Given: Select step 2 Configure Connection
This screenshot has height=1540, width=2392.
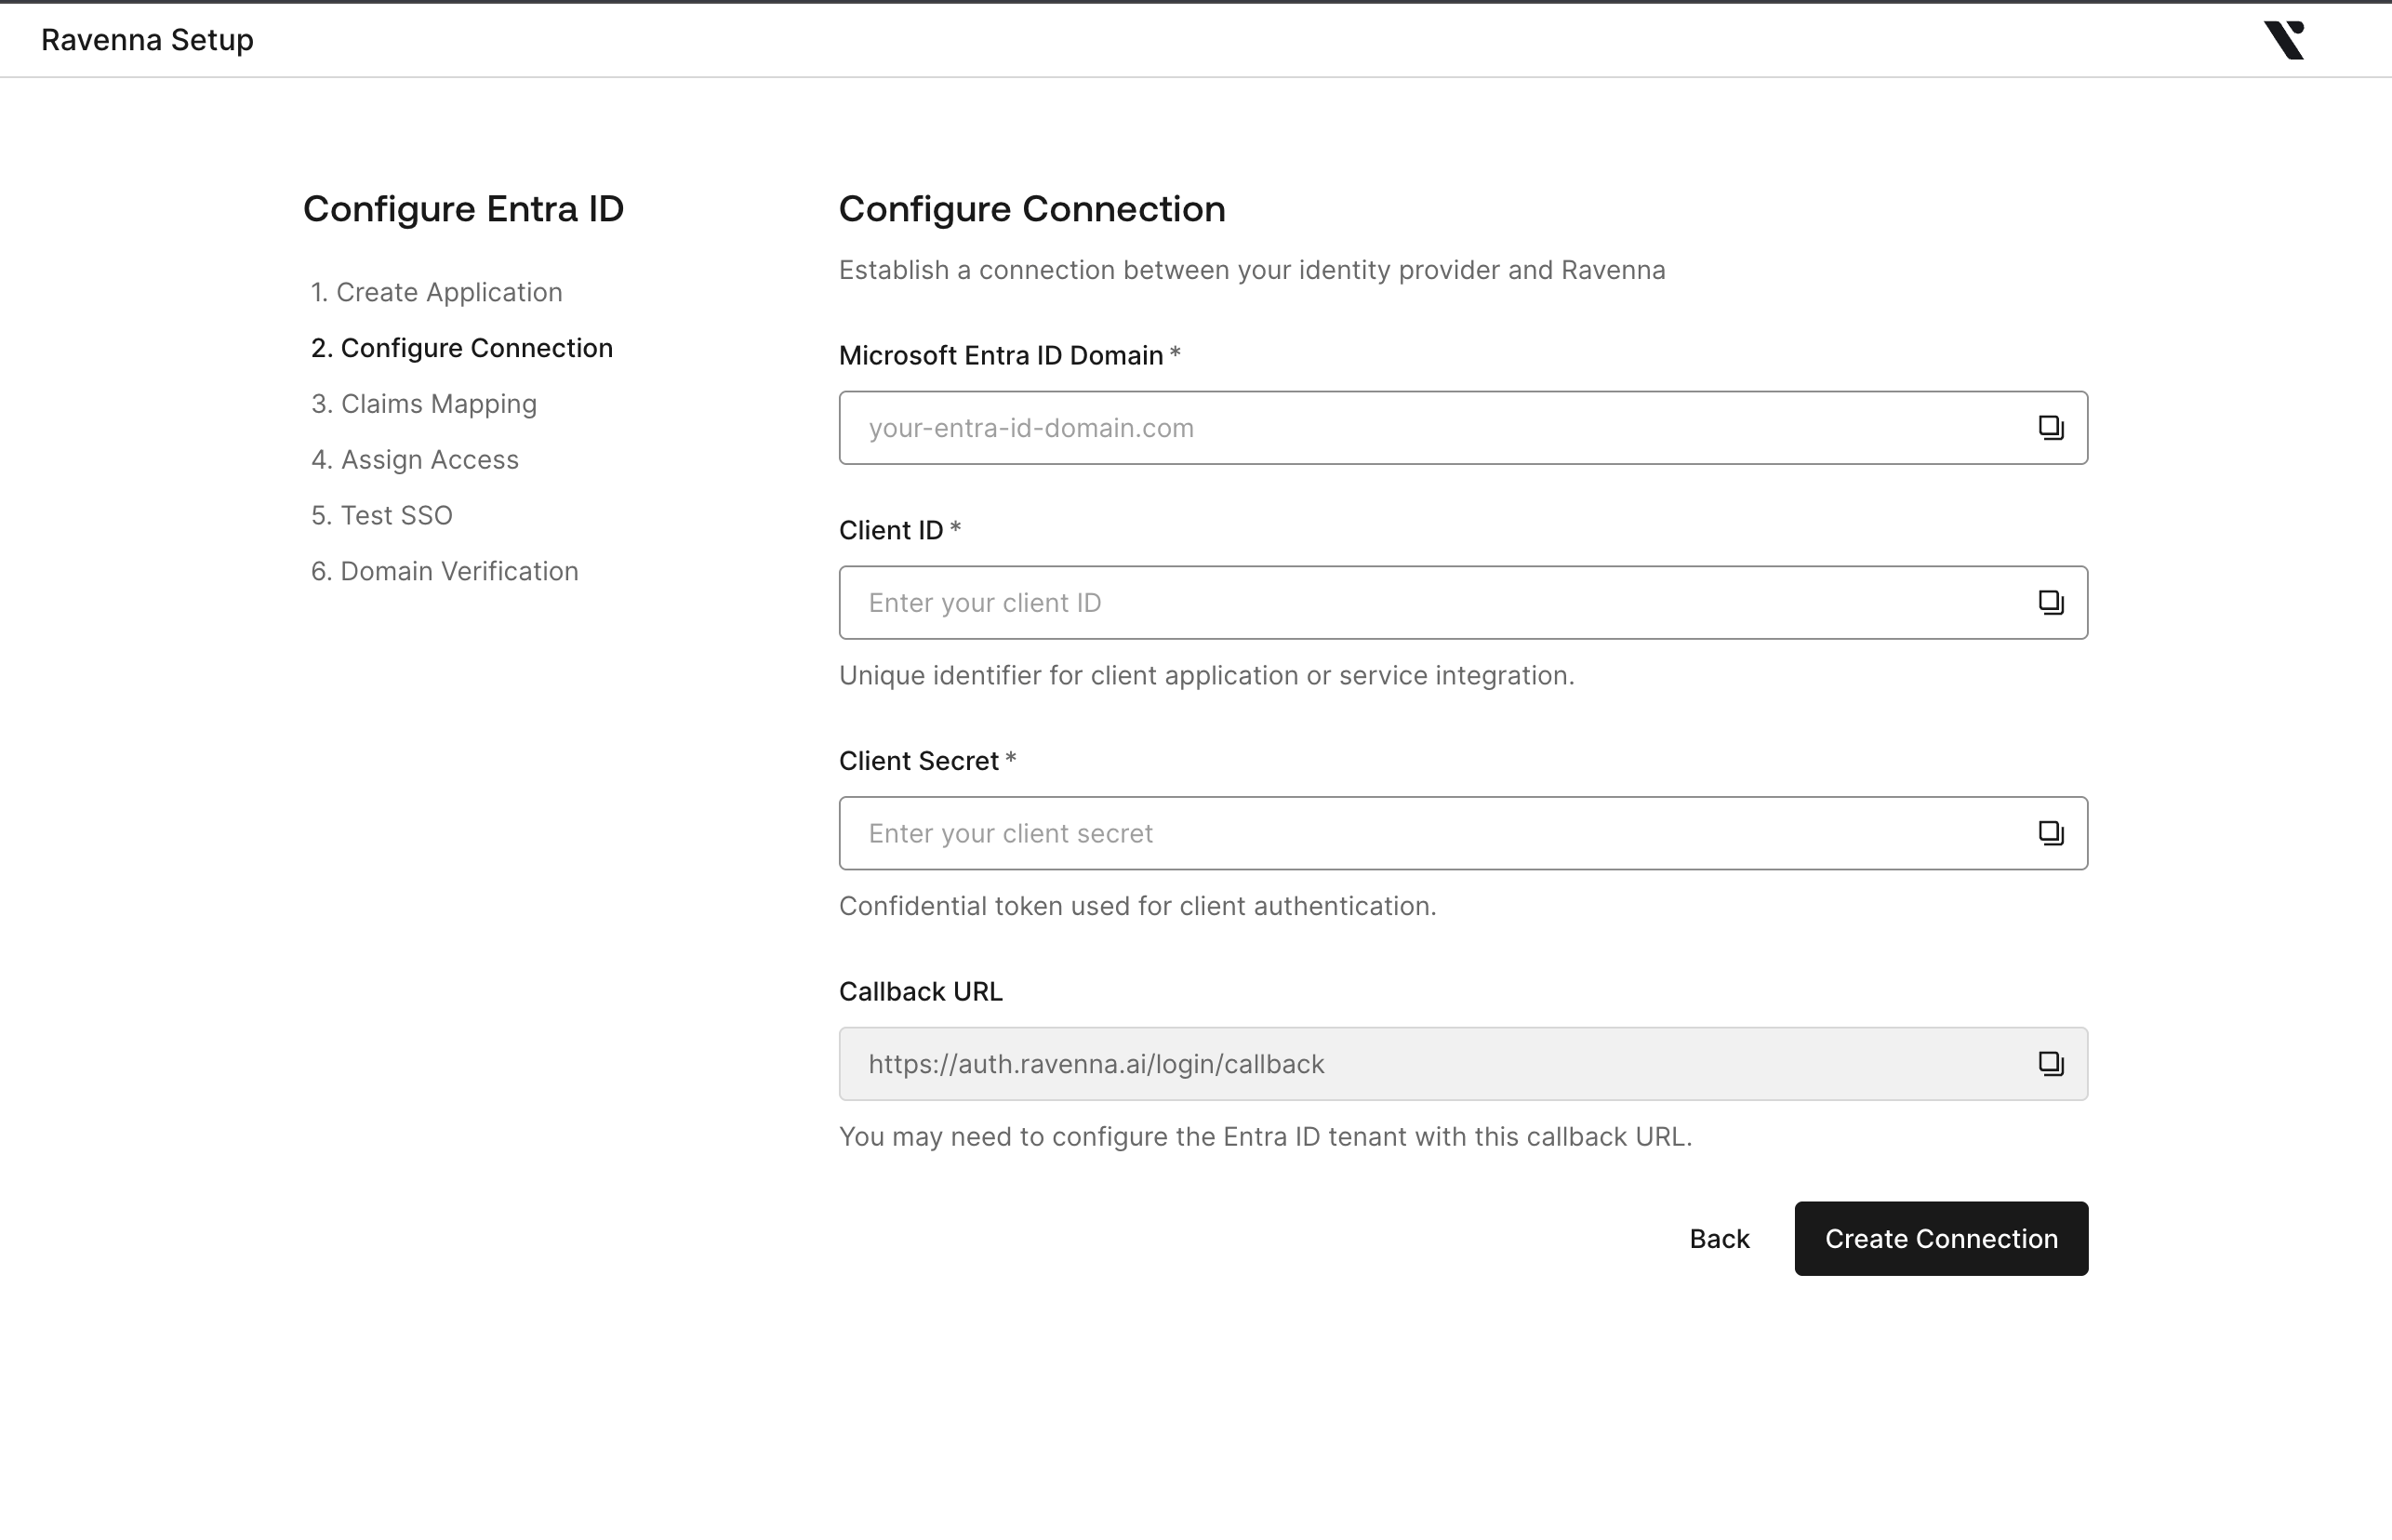Looking at the screenshot, I should [462, 348].
